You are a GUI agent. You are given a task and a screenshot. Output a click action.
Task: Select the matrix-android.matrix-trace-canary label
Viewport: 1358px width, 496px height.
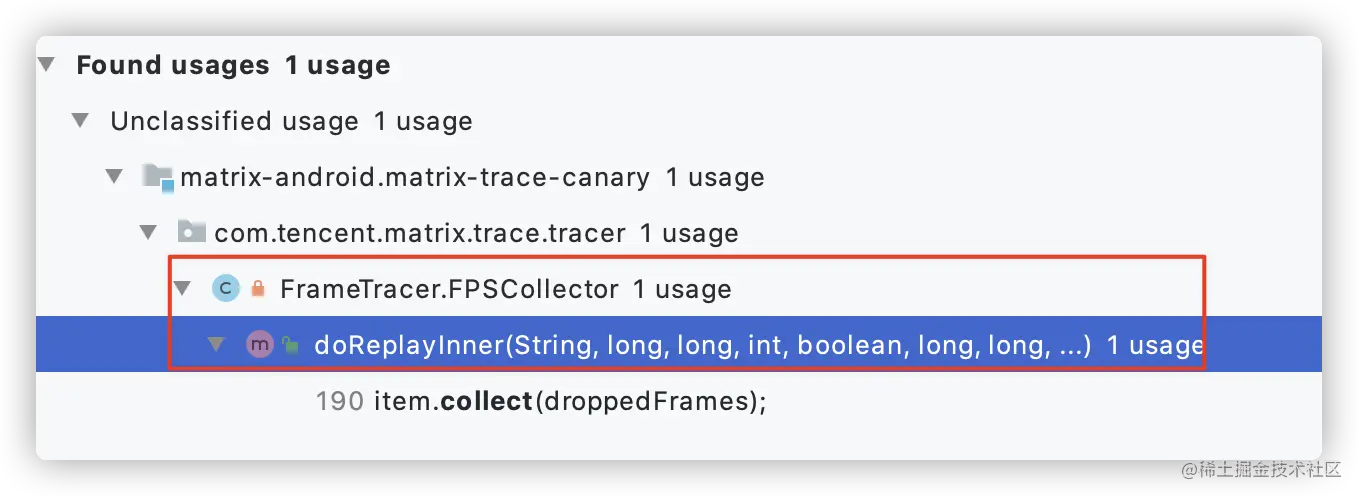[x=415, y=178]
